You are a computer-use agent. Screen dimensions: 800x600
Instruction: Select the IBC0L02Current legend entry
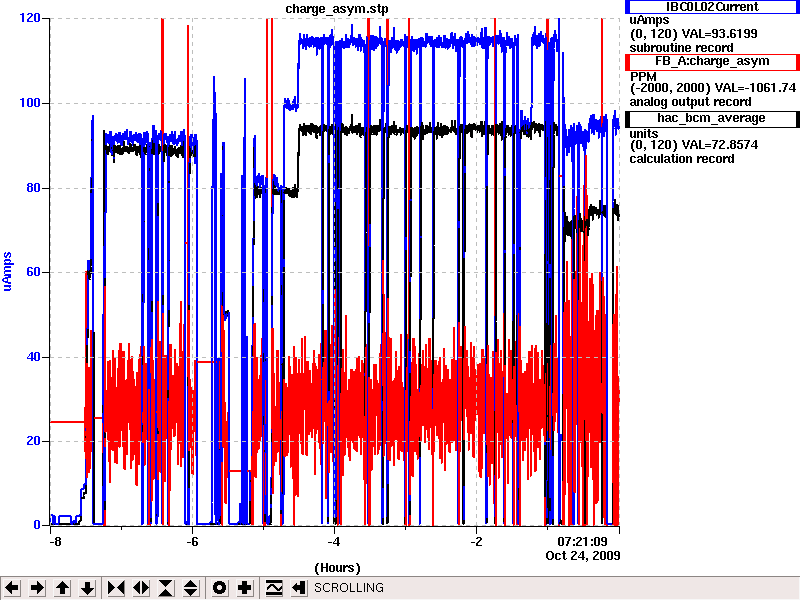click(x=712, y=7)
